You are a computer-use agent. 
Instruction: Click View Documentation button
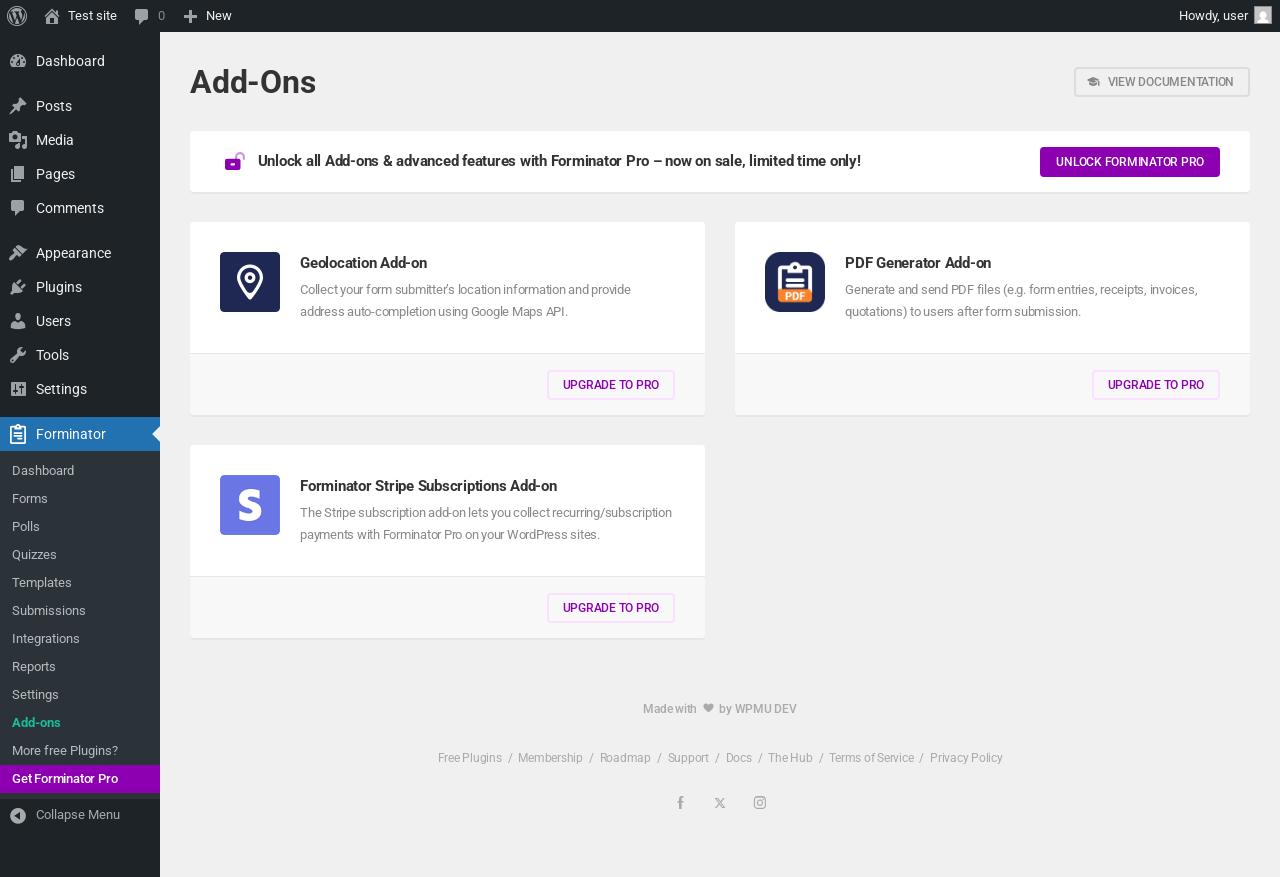1162,82
